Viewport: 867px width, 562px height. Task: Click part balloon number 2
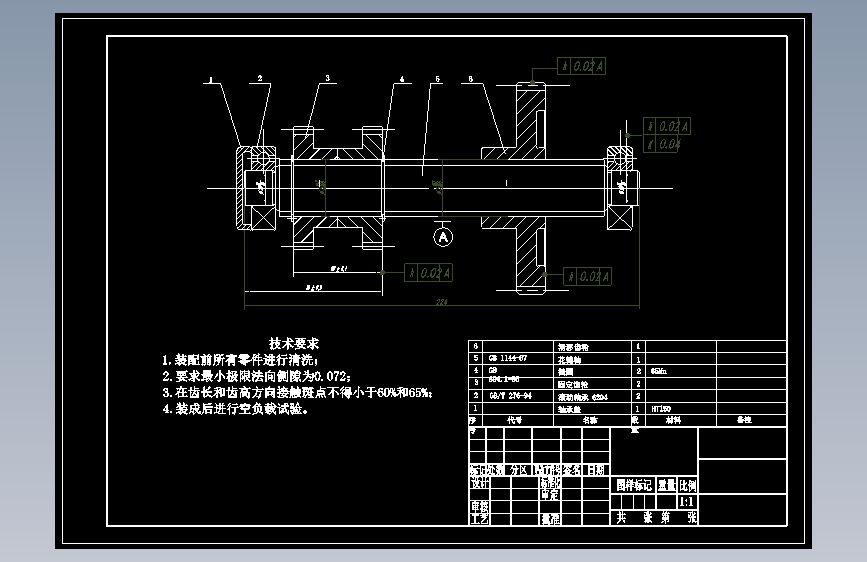click(260, 79)
